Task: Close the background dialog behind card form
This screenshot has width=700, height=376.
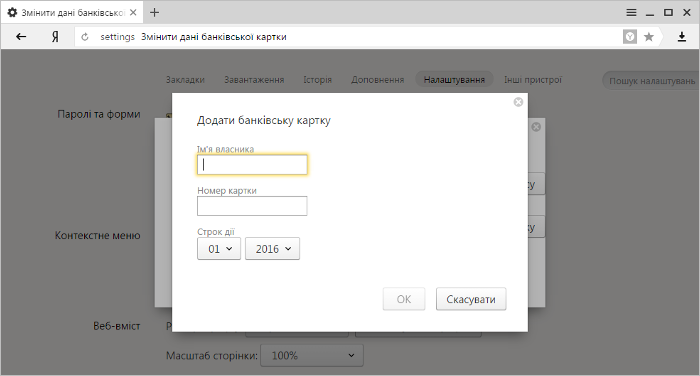Action: pos(536,127)
